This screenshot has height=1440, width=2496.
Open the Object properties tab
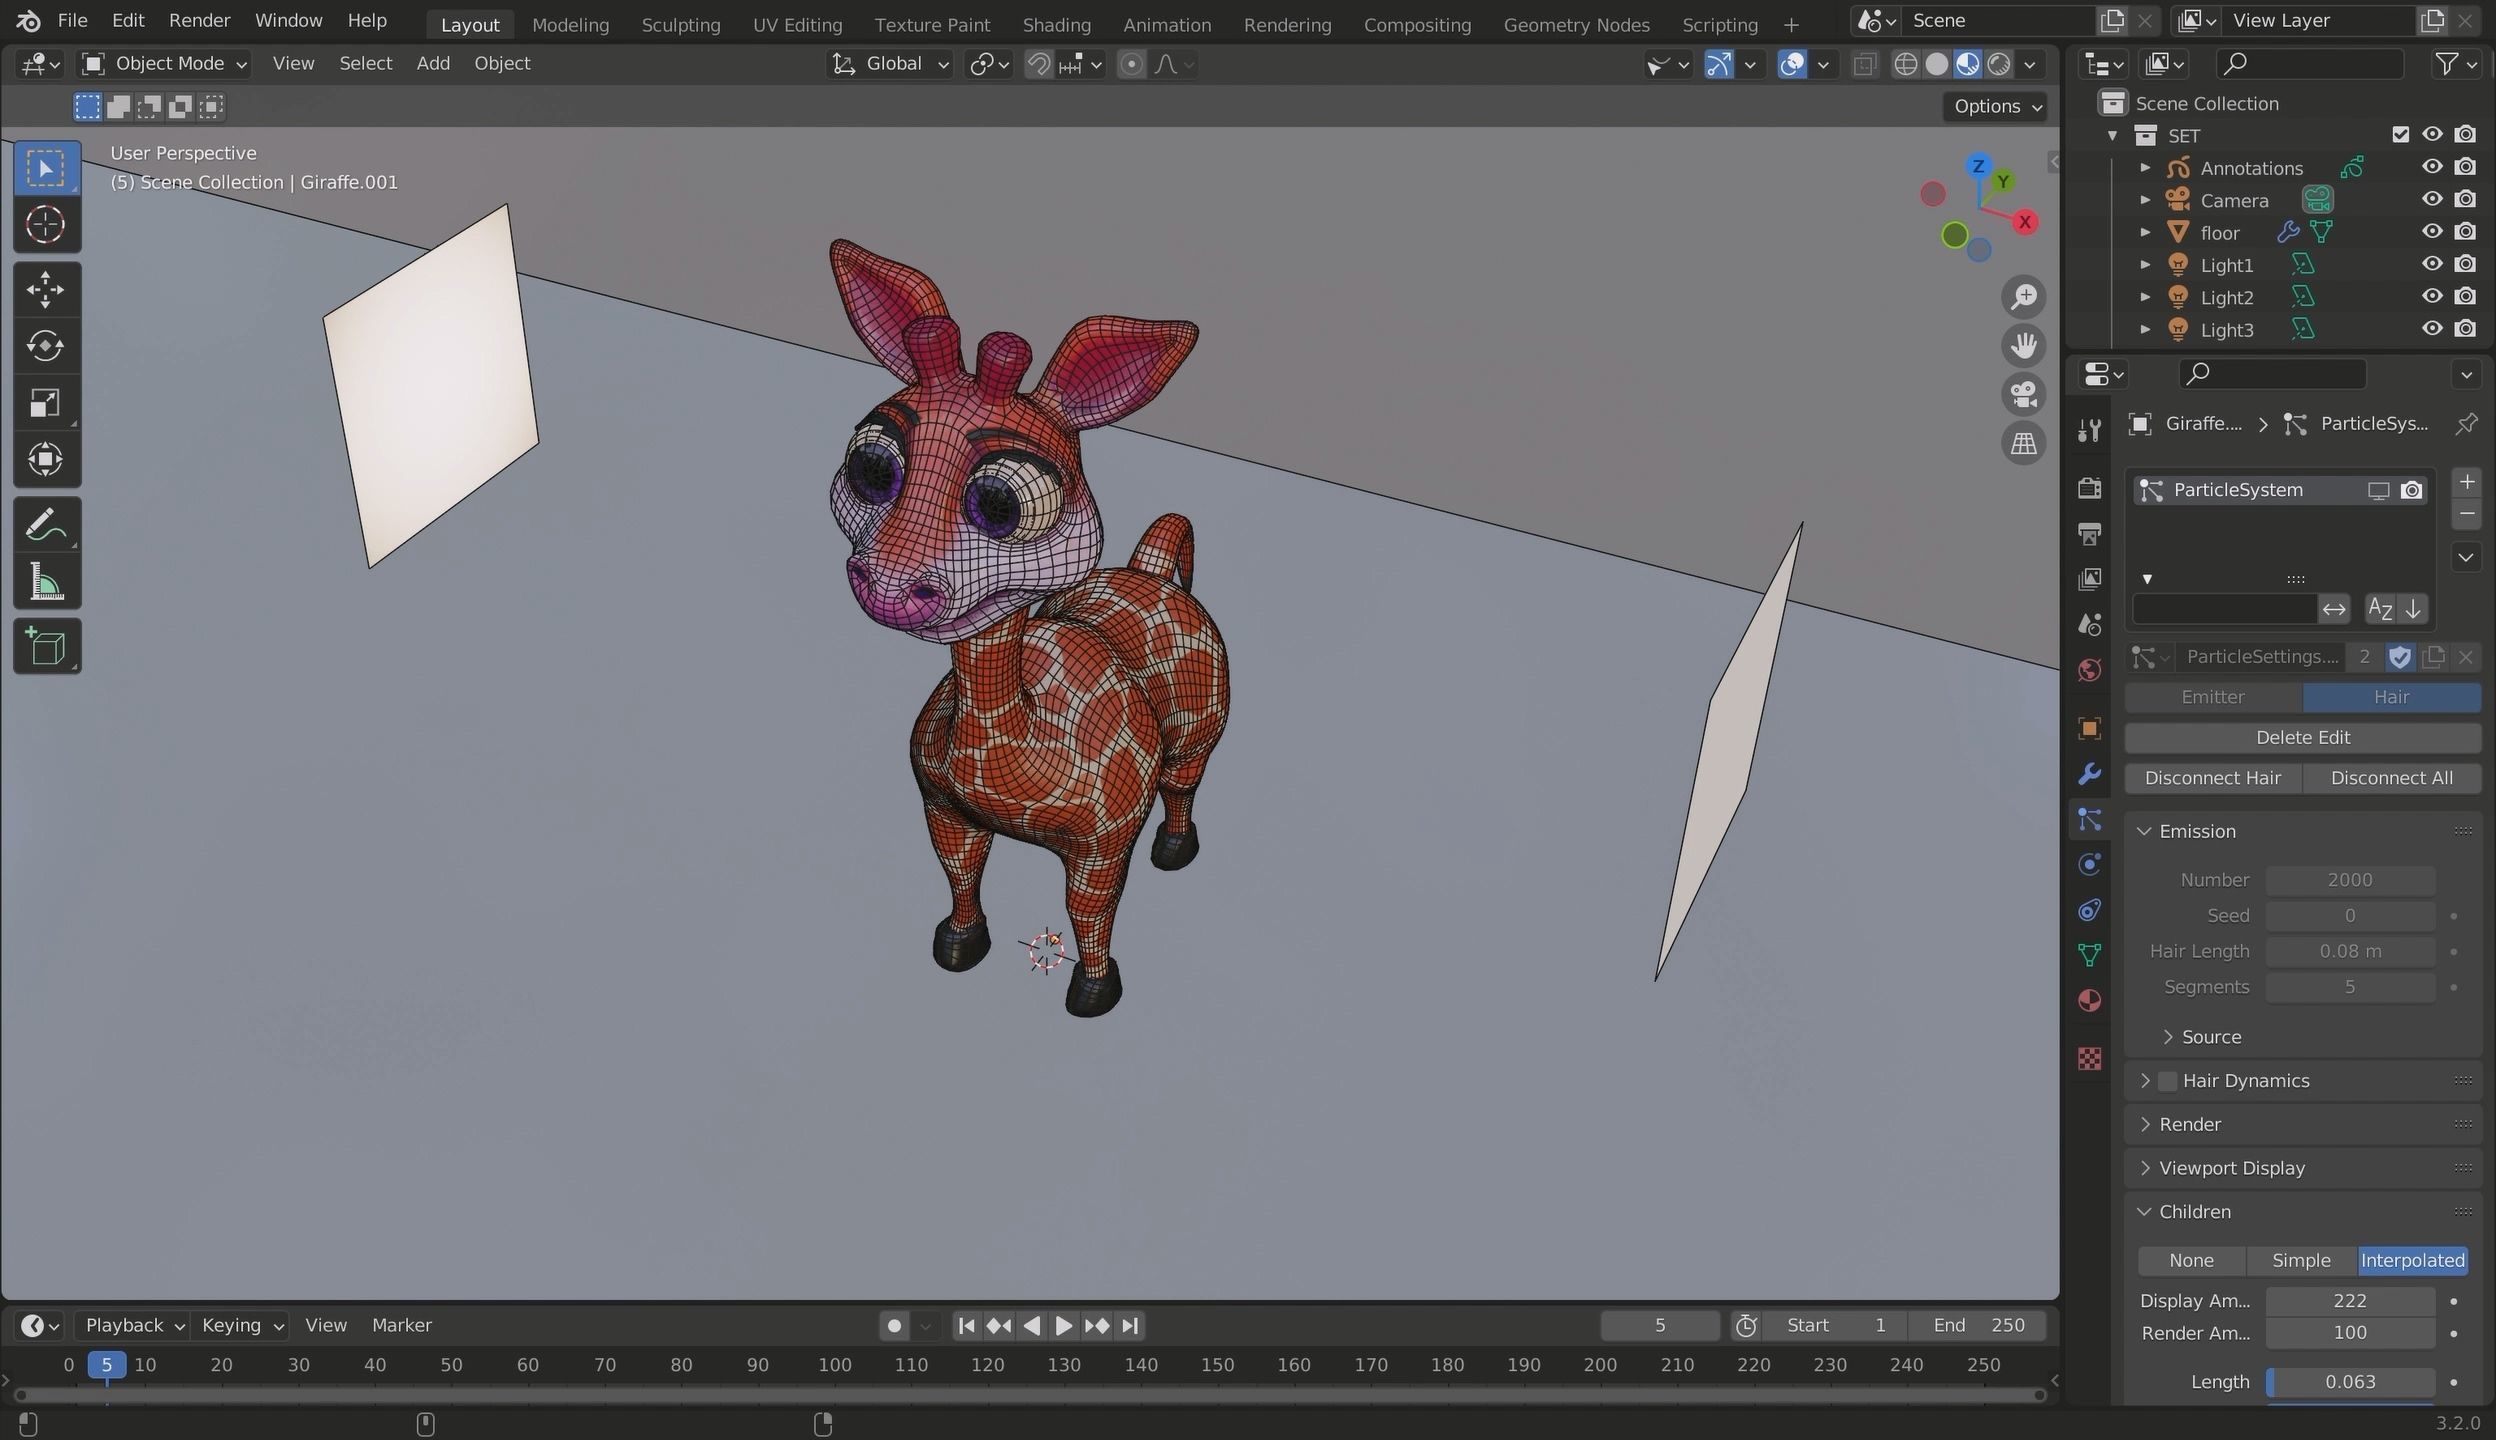coord(2089,728)
